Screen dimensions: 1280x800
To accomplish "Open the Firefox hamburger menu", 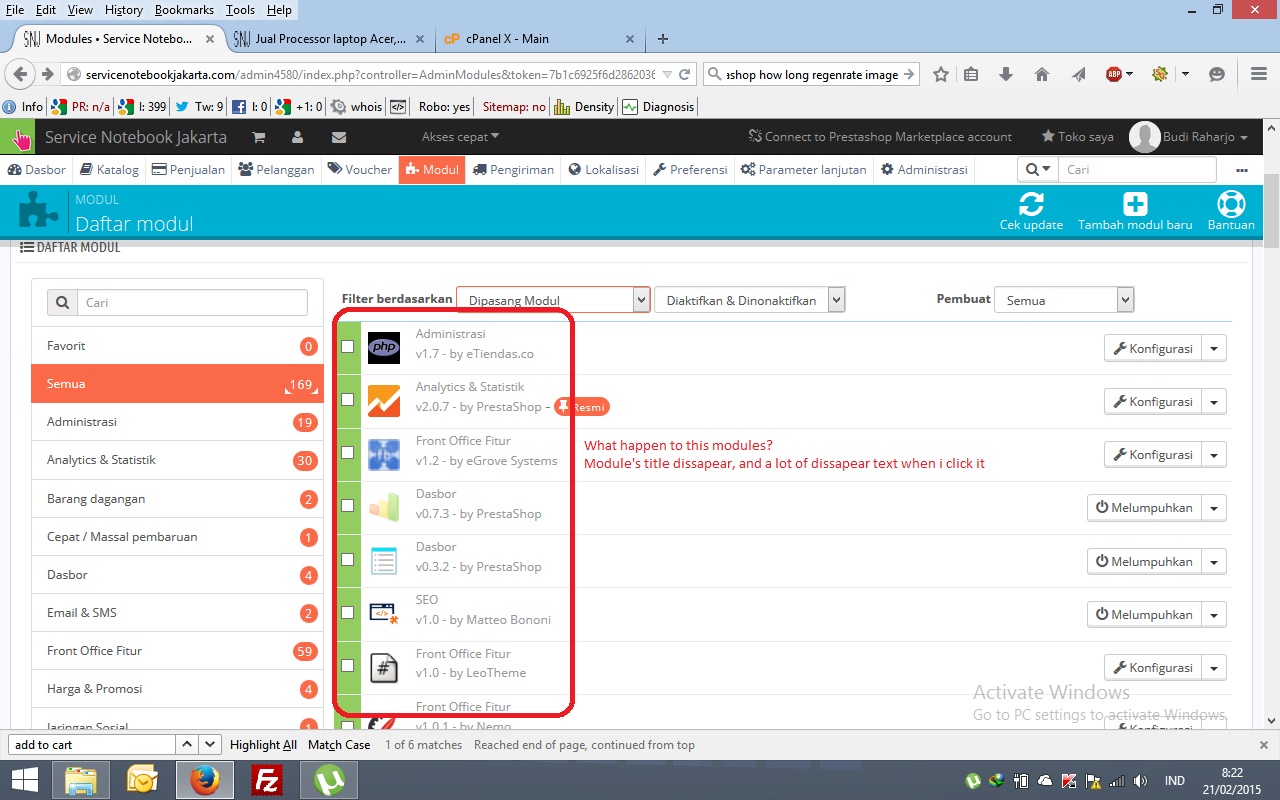I will pyautogui.click(x=1259, y=74).
